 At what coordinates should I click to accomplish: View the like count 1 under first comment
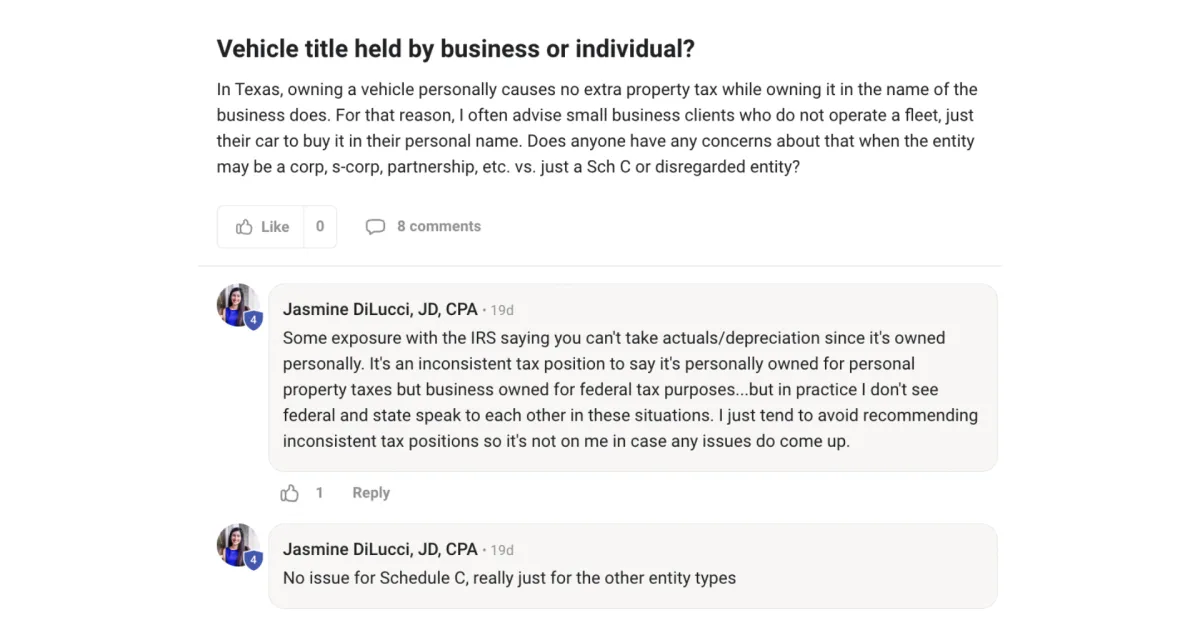pyautogui.click(x=320, y=493)
